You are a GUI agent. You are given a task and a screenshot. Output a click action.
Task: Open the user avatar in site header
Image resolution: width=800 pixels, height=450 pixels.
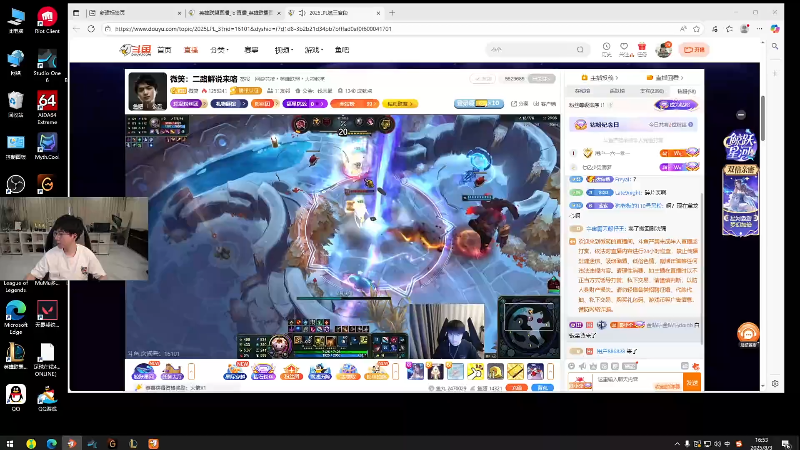(x=663, y=49)
